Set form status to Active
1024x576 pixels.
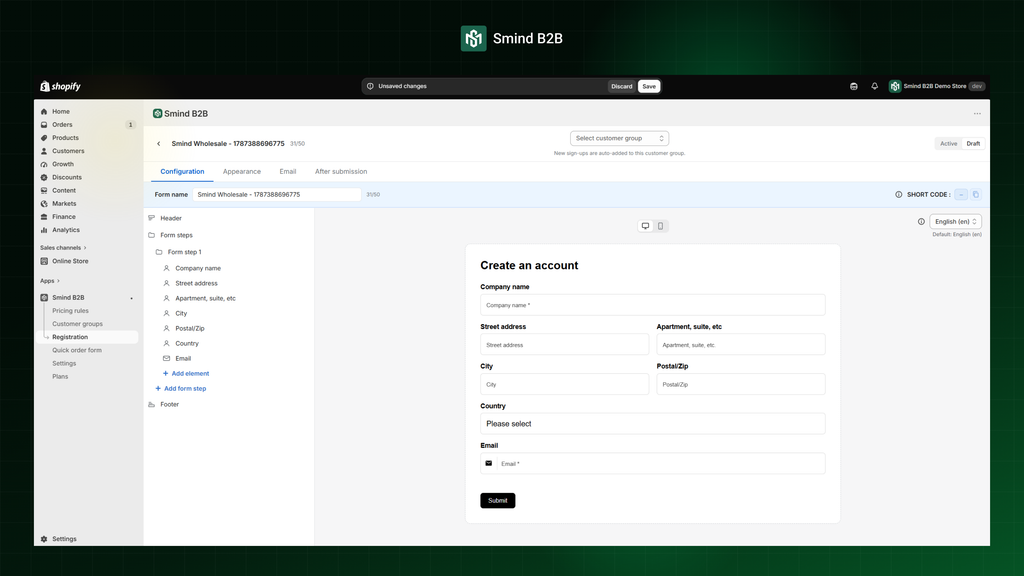click(948, 144)
